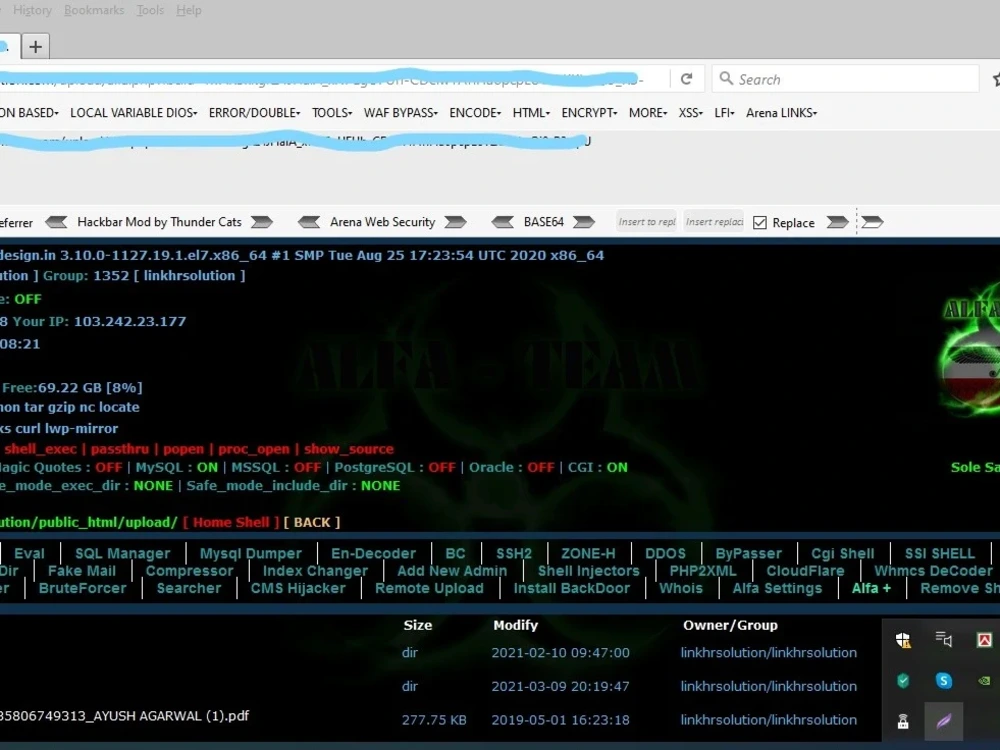Screen dimensions: 1000x750
Task: Expand the XSS dropdown
Action: (691, 113)
